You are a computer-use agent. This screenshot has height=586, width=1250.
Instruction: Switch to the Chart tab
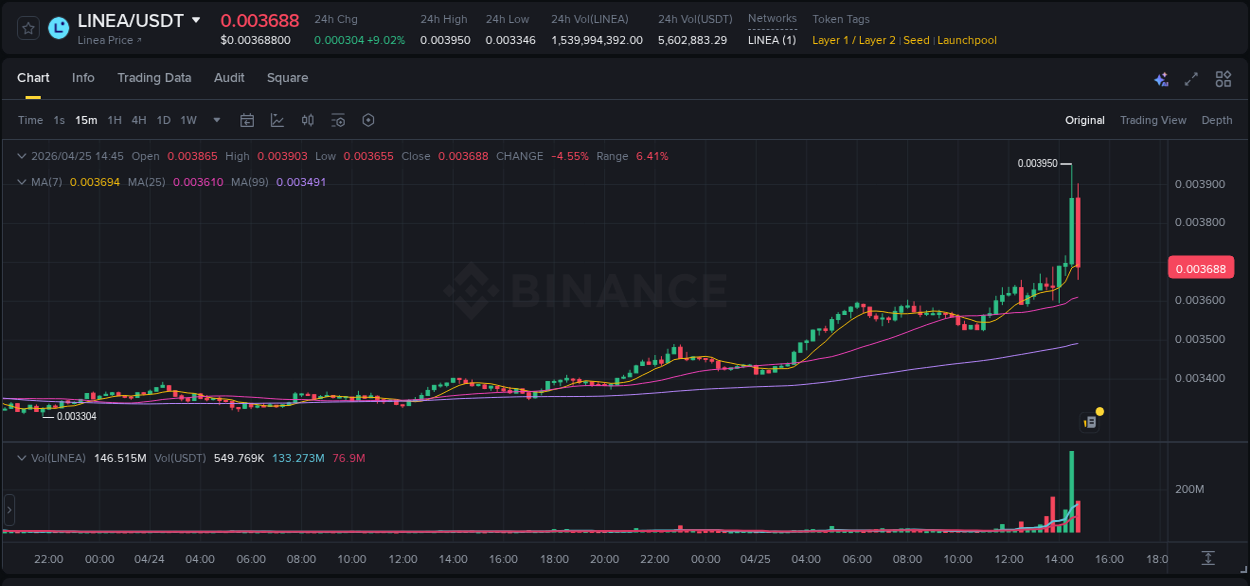[33, 78]
